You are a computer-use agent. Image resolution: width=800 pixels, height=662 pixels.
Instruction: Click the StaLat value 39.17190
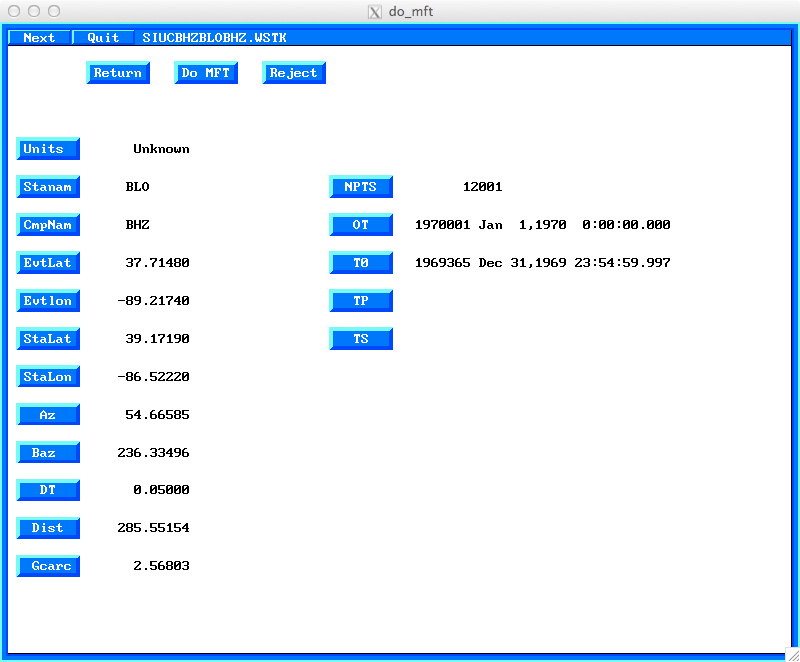tap(157, 339)
